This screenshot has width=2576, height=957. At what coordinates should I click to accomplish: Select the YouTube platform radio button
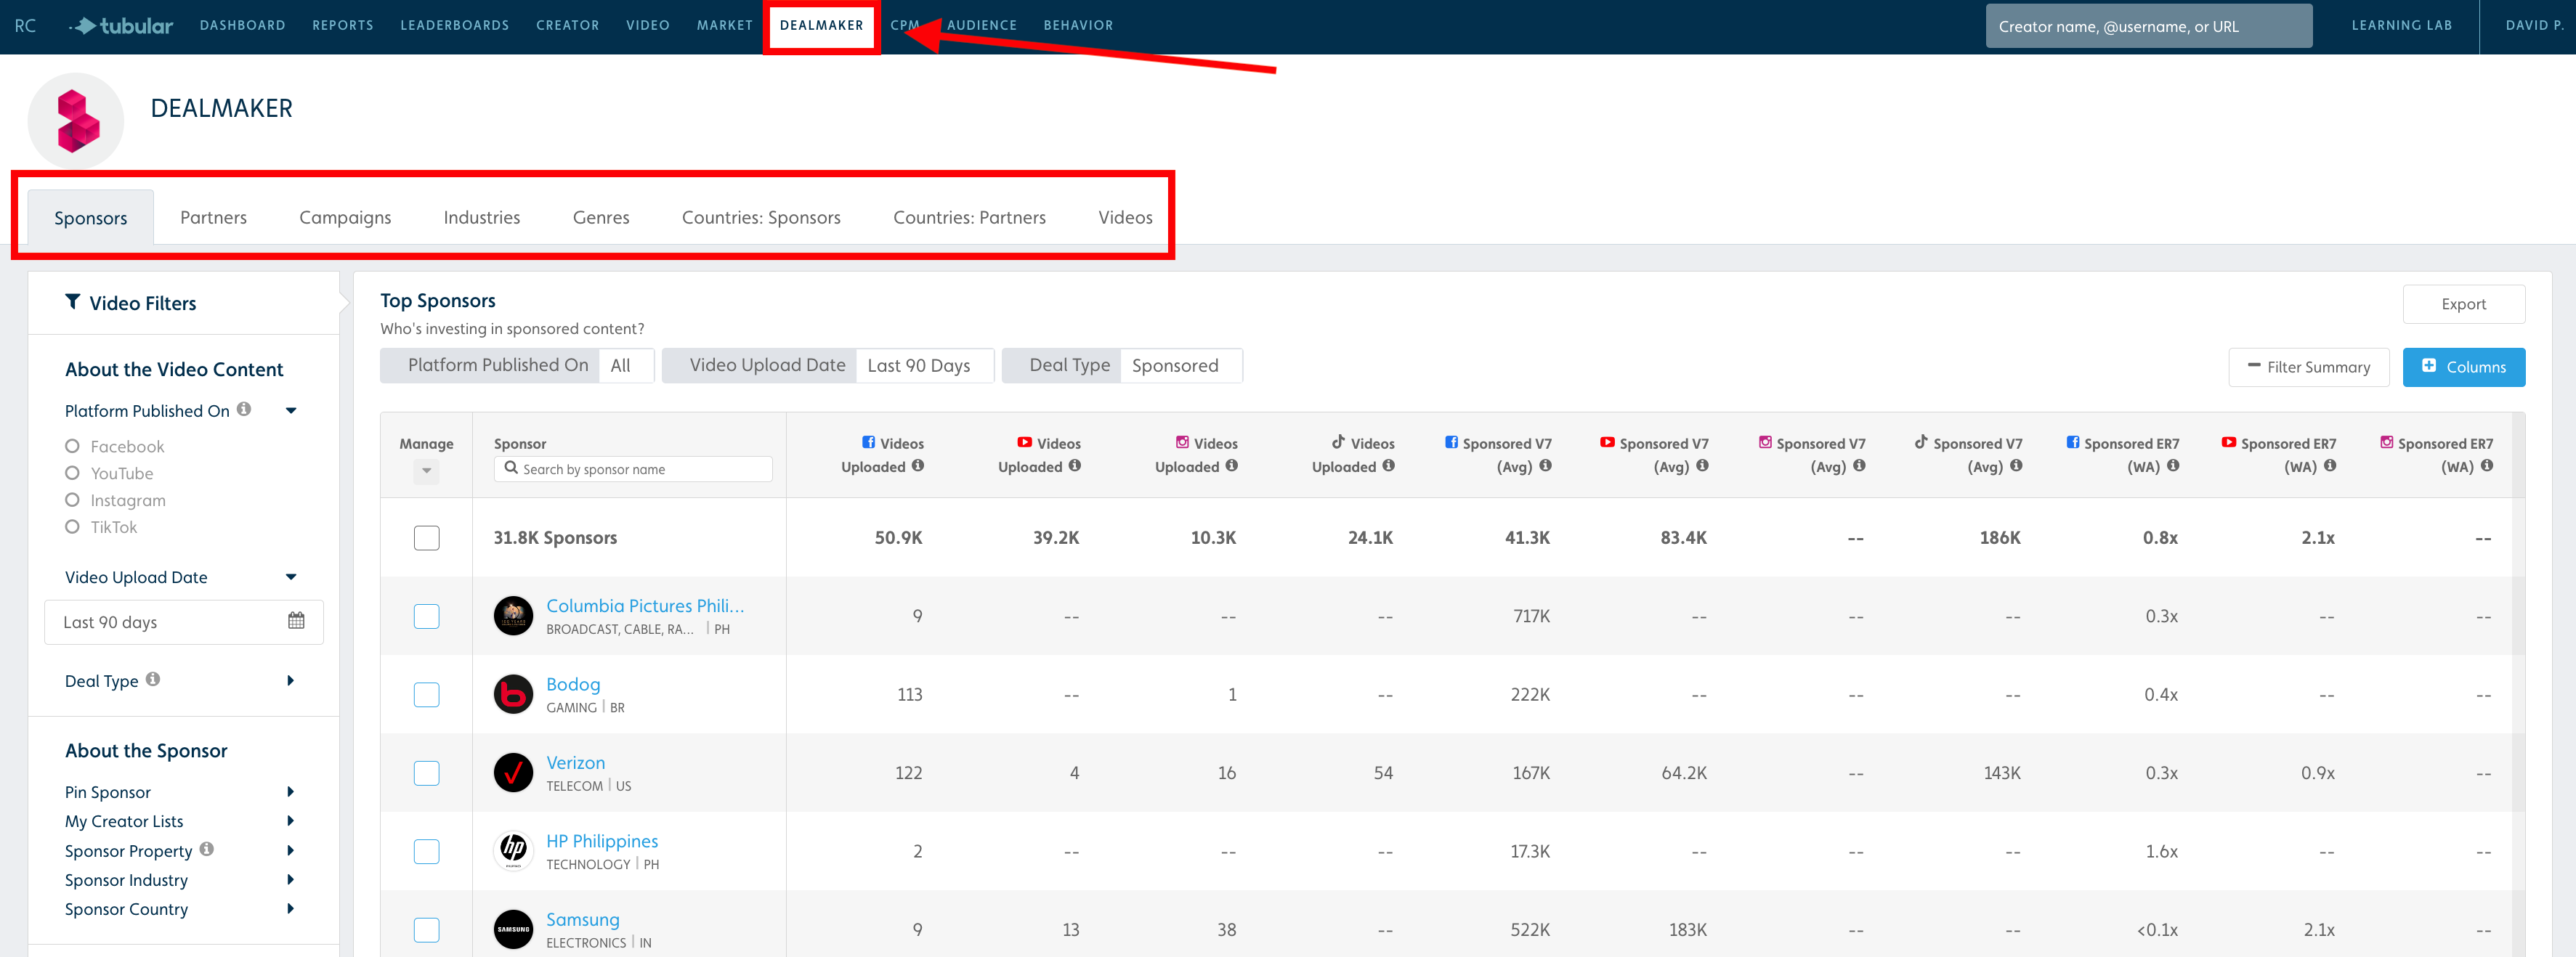point(72,473)
